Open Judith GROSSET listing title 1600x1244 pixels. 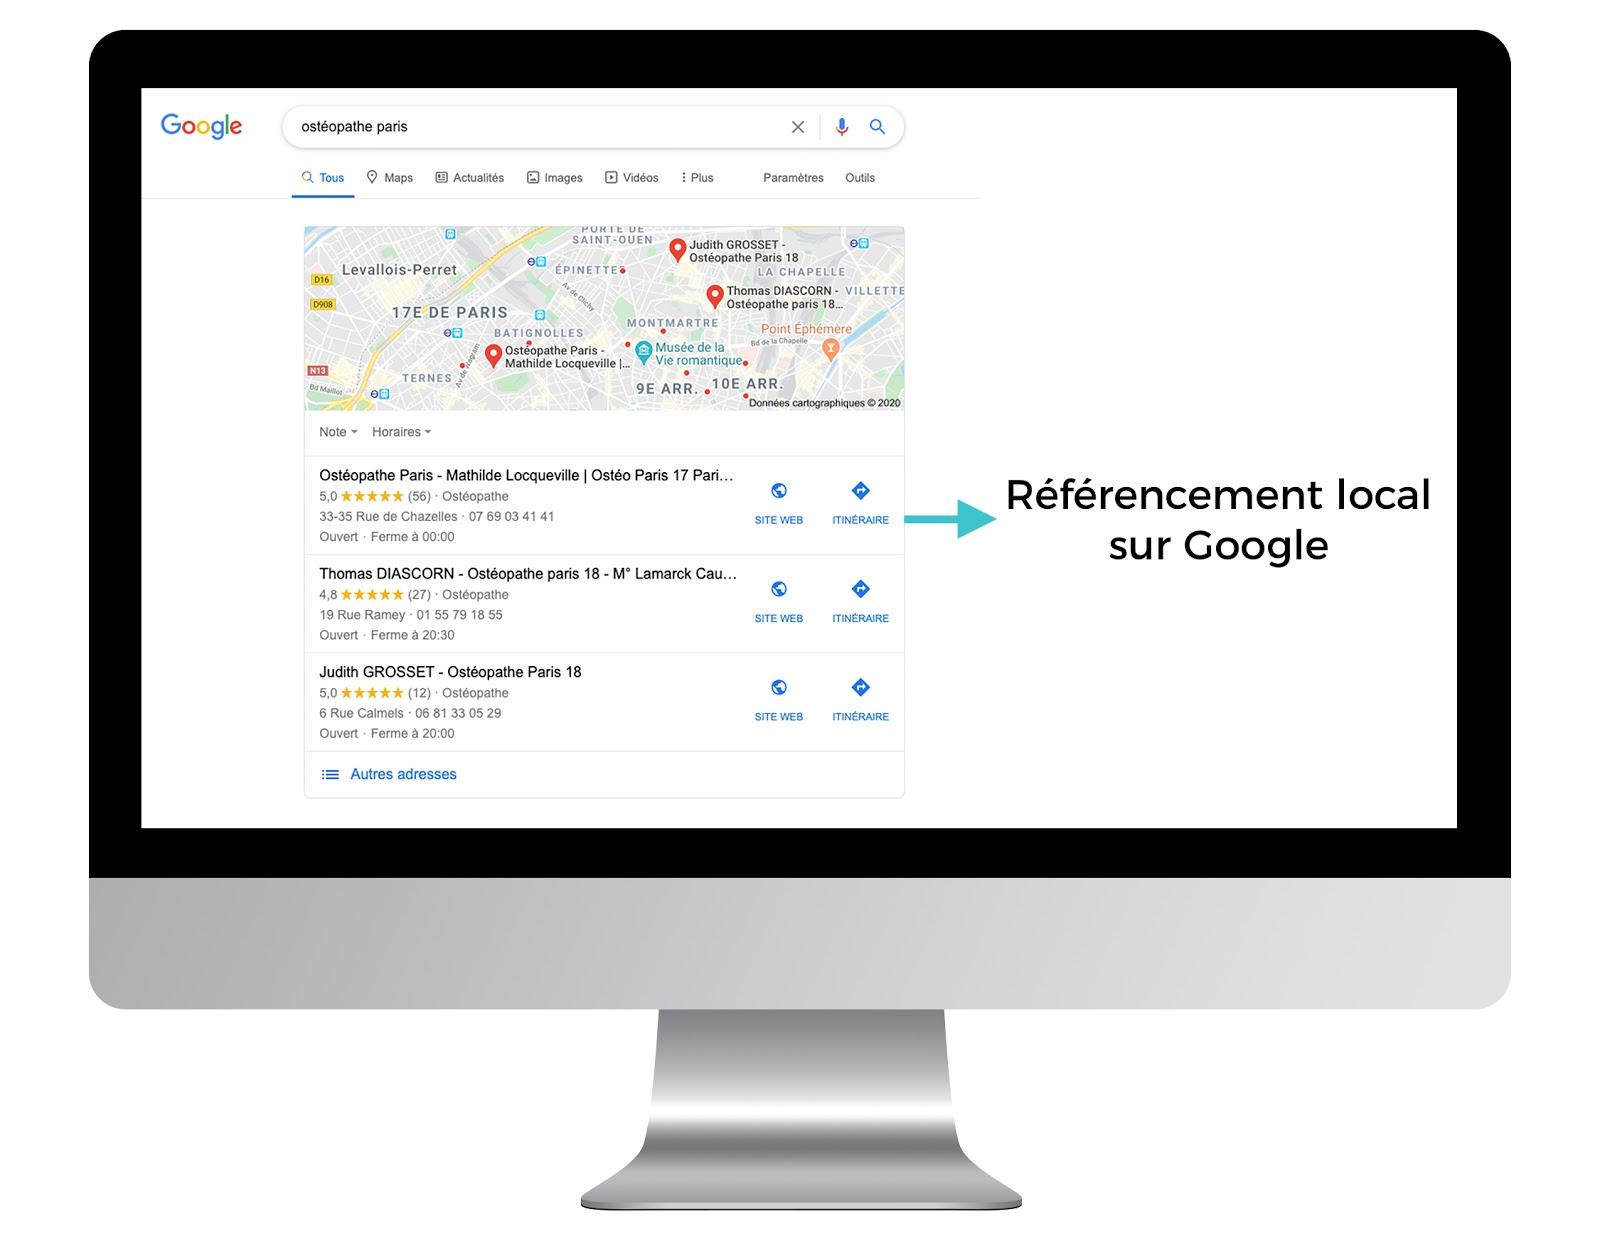(450, 672)
